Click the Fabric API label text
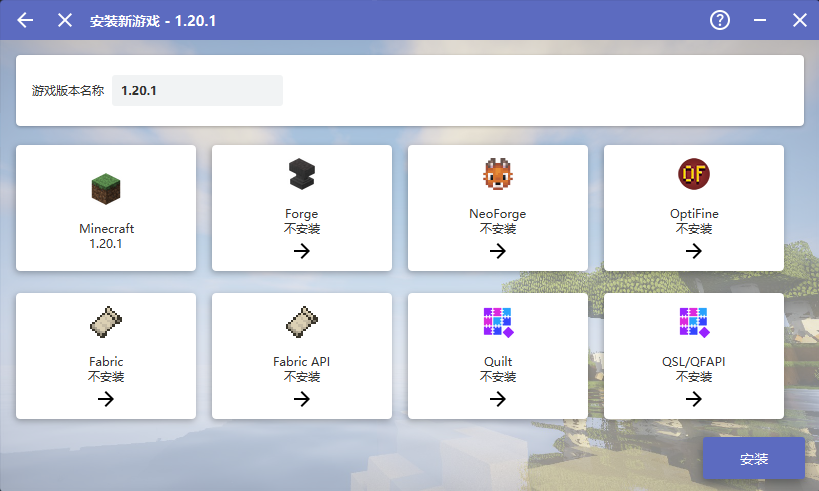This screenshot has width=819, height=491. [302, 361]
